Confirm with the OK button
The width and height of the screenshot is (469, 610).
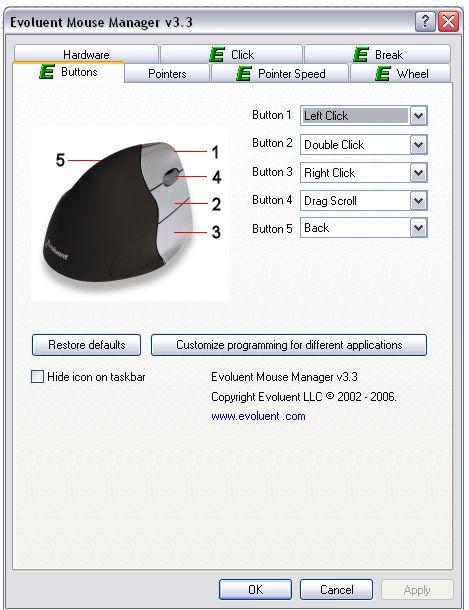(x=256, y=589)
